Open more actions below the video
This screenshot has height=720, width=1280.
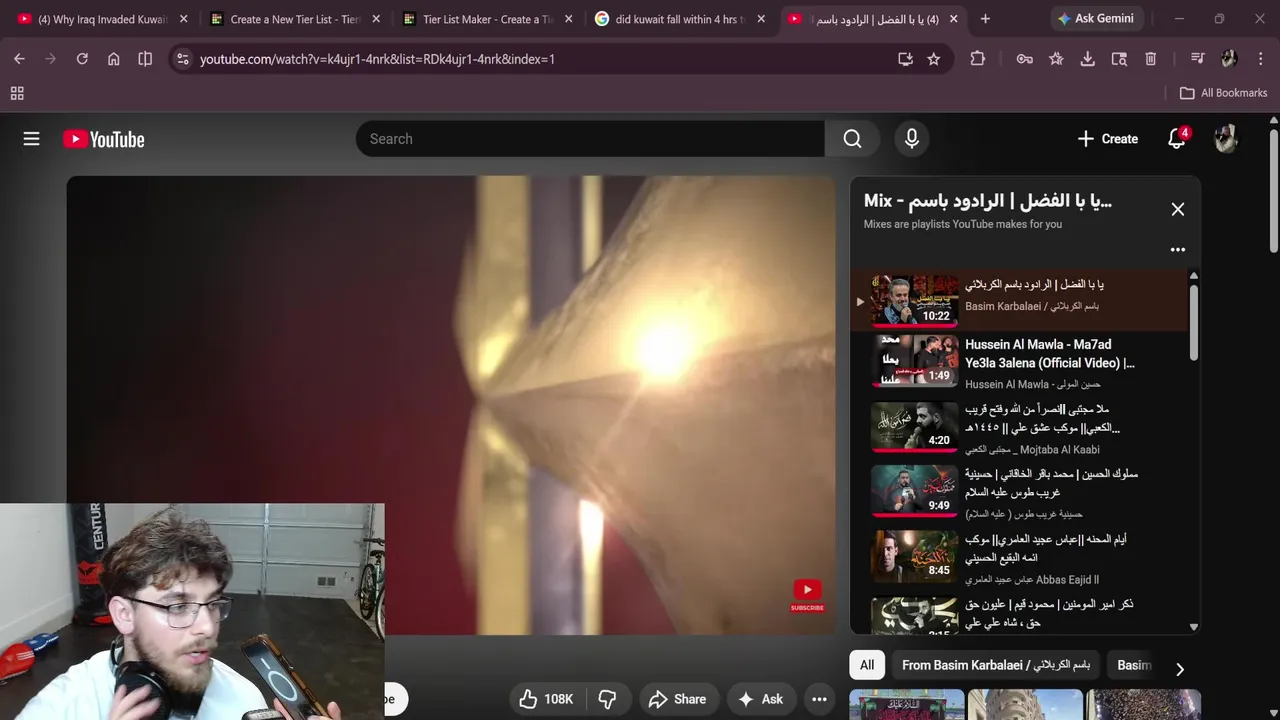(x=819, y=699)
